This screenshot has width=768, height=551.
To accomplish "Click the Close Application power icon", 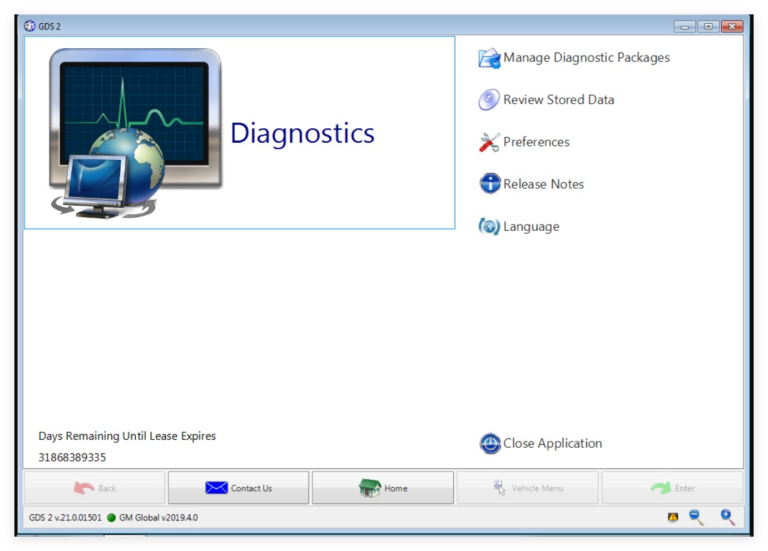I will (490, 444).
